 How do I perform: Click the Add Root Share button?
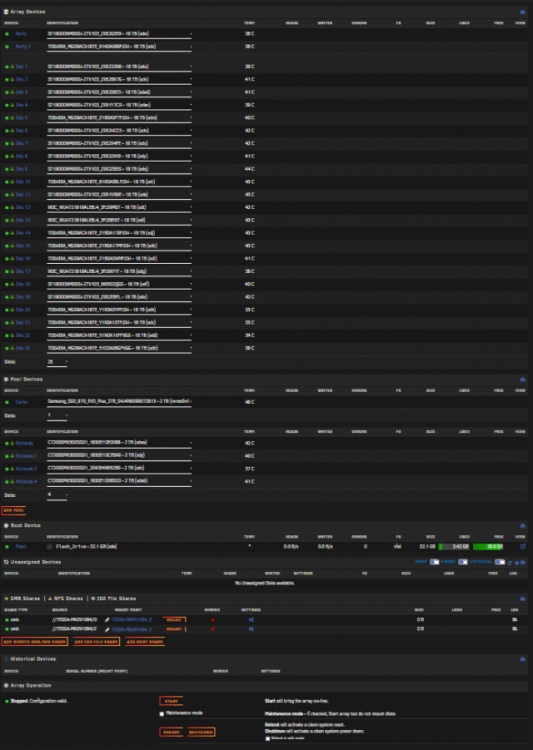144,642
